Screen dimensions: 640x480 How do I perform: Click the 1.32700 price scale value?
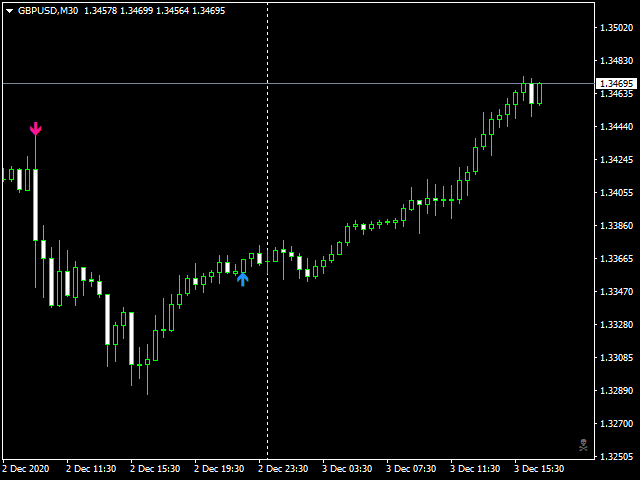coord(616,424)
